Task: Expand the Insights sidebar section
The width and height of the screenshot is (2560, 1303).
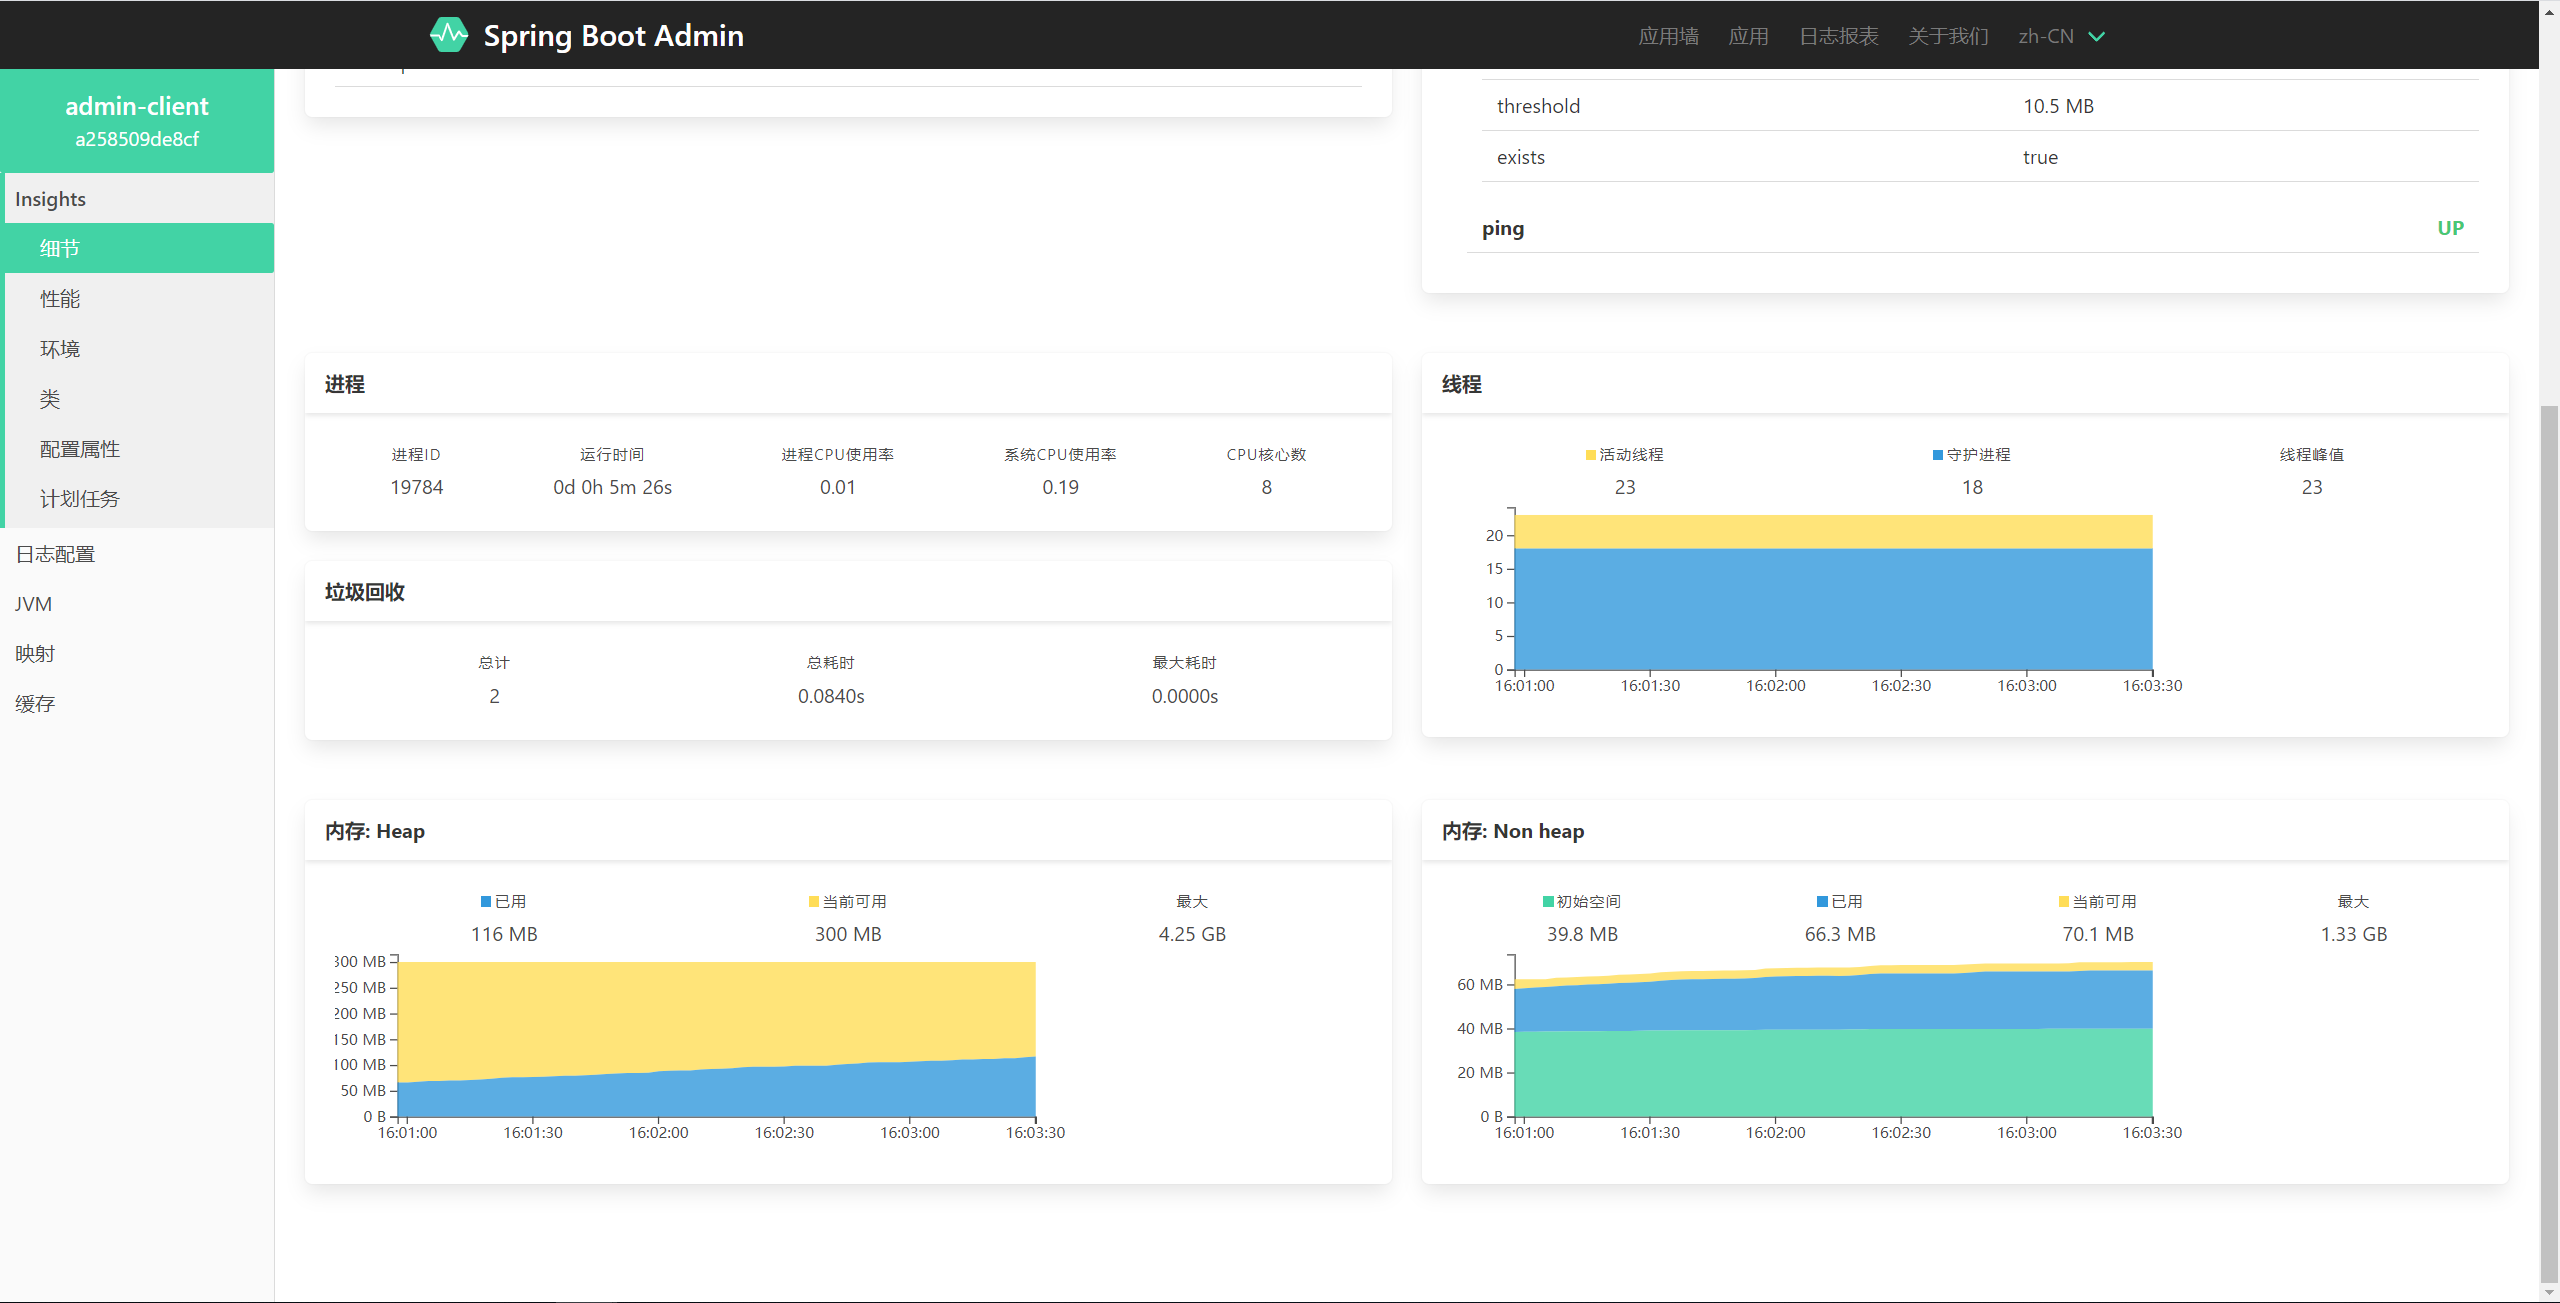Action: click(50, 199)
